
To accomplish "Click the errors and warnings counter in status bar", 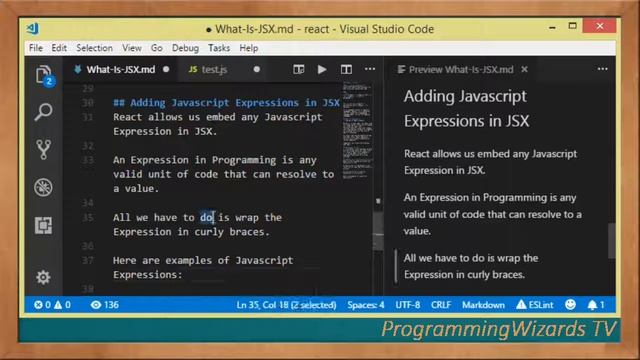I will click(x=52, y=305).
